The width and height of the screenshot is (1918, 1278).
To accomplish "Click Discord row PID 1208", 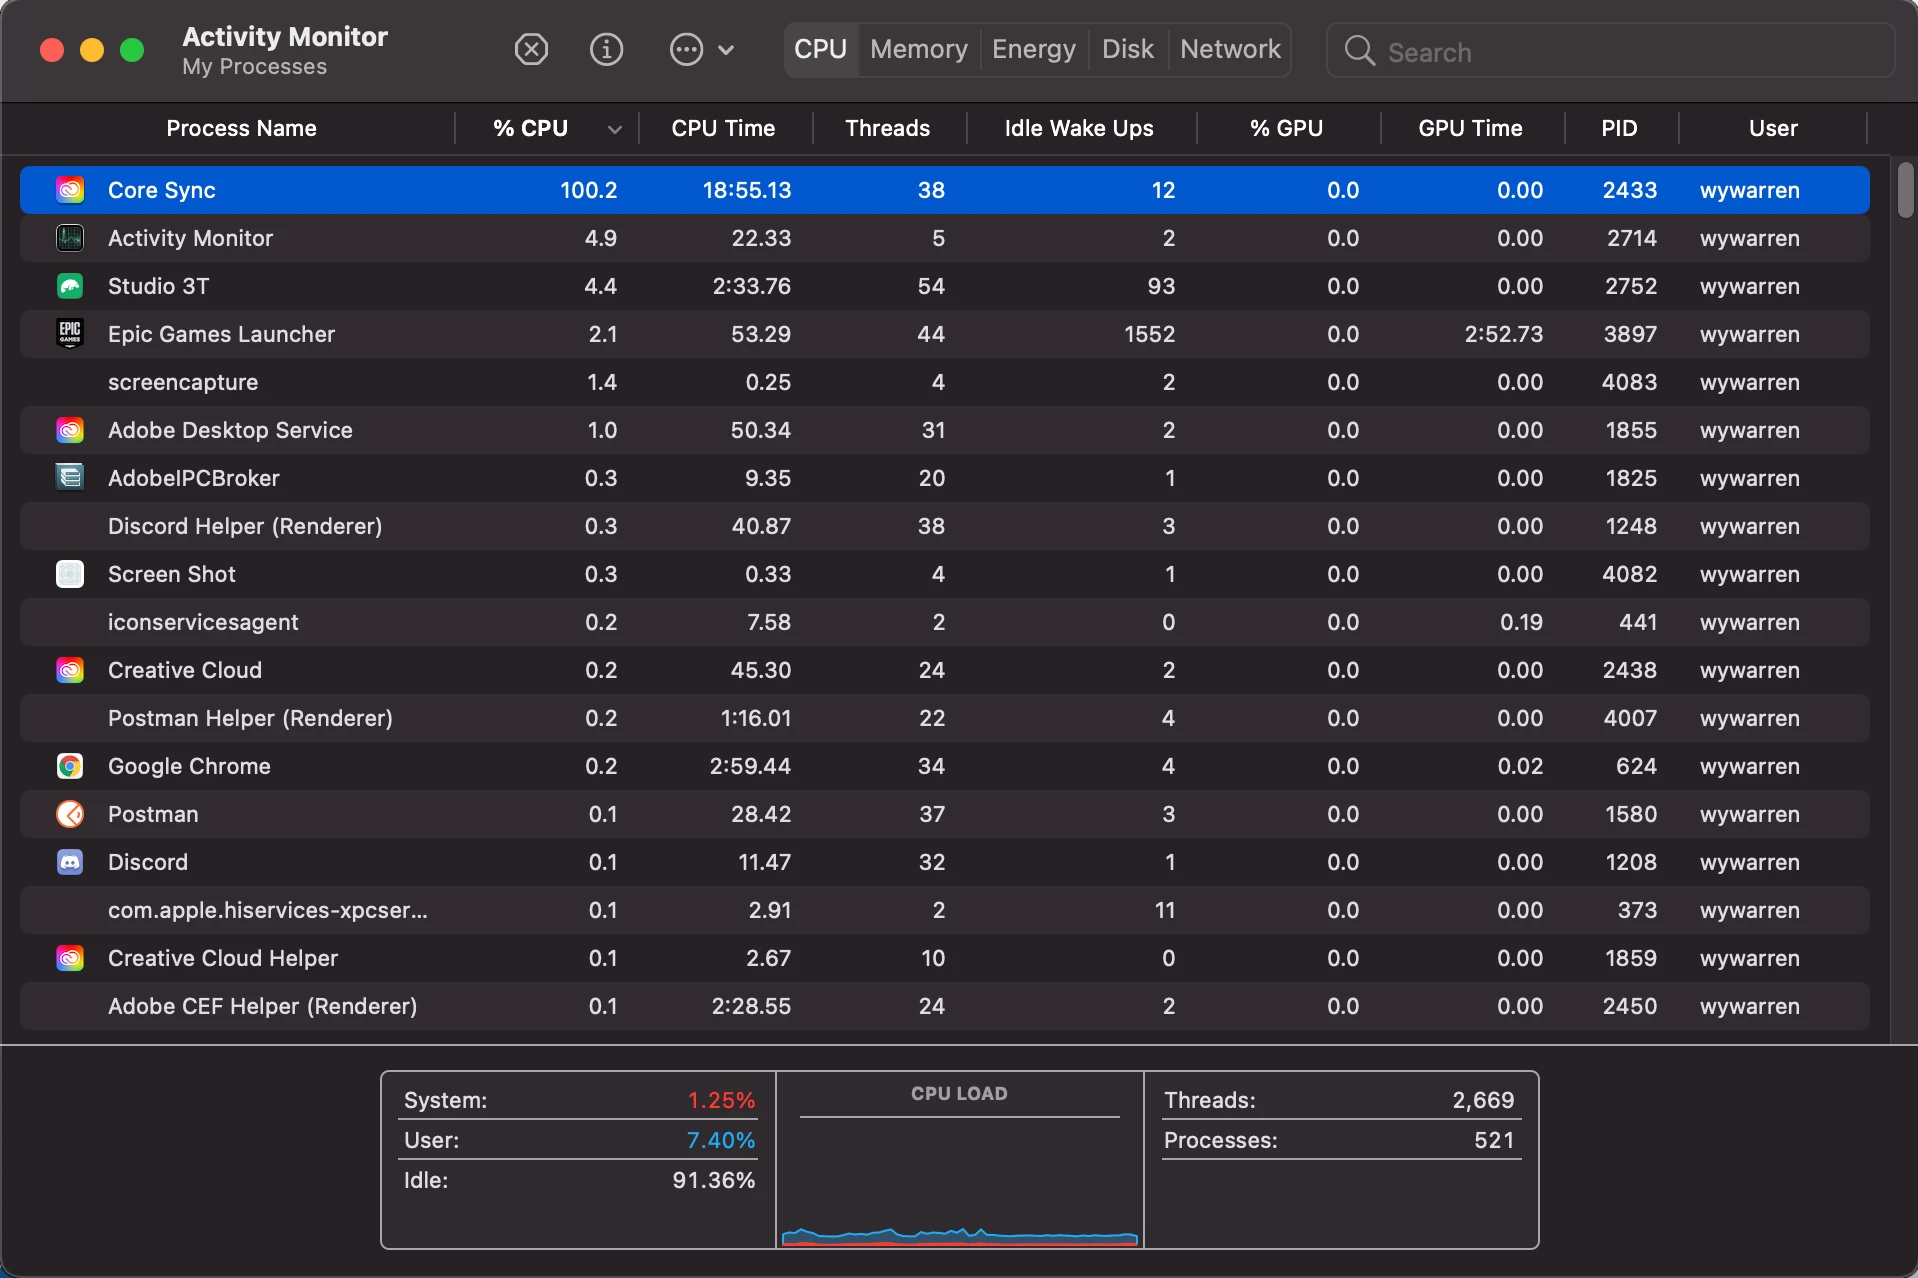I will pyautogui.click(x=1630, y=862).
